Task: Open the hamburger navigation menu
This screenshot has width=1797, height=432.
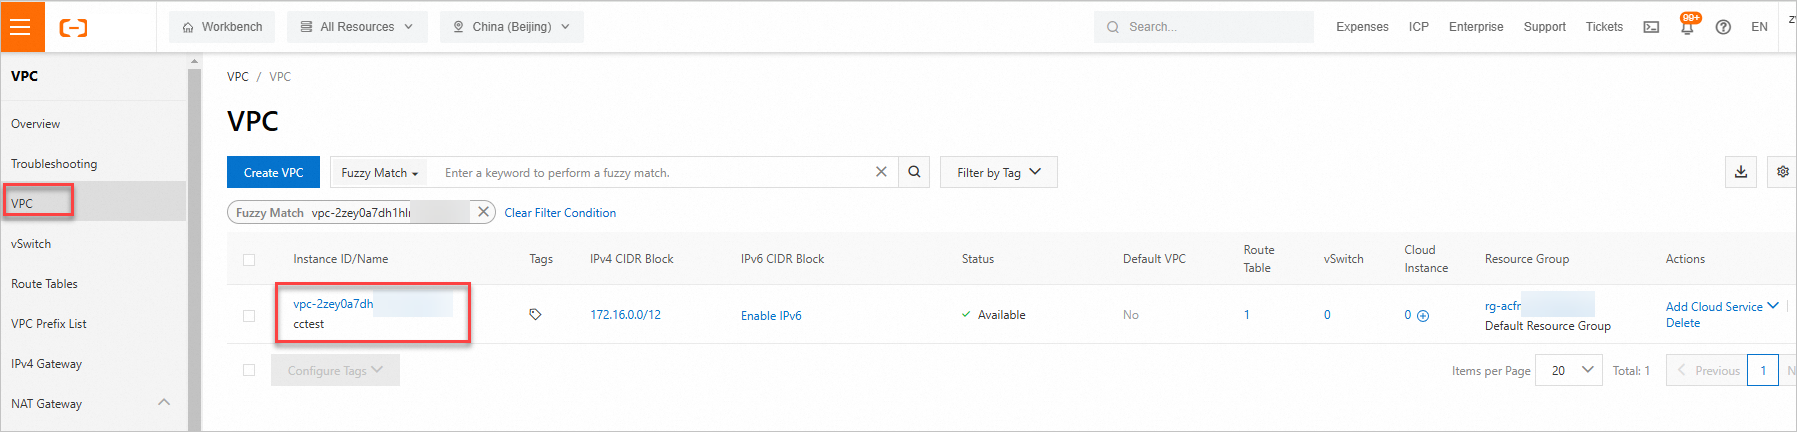Action: tap(21, 27)
